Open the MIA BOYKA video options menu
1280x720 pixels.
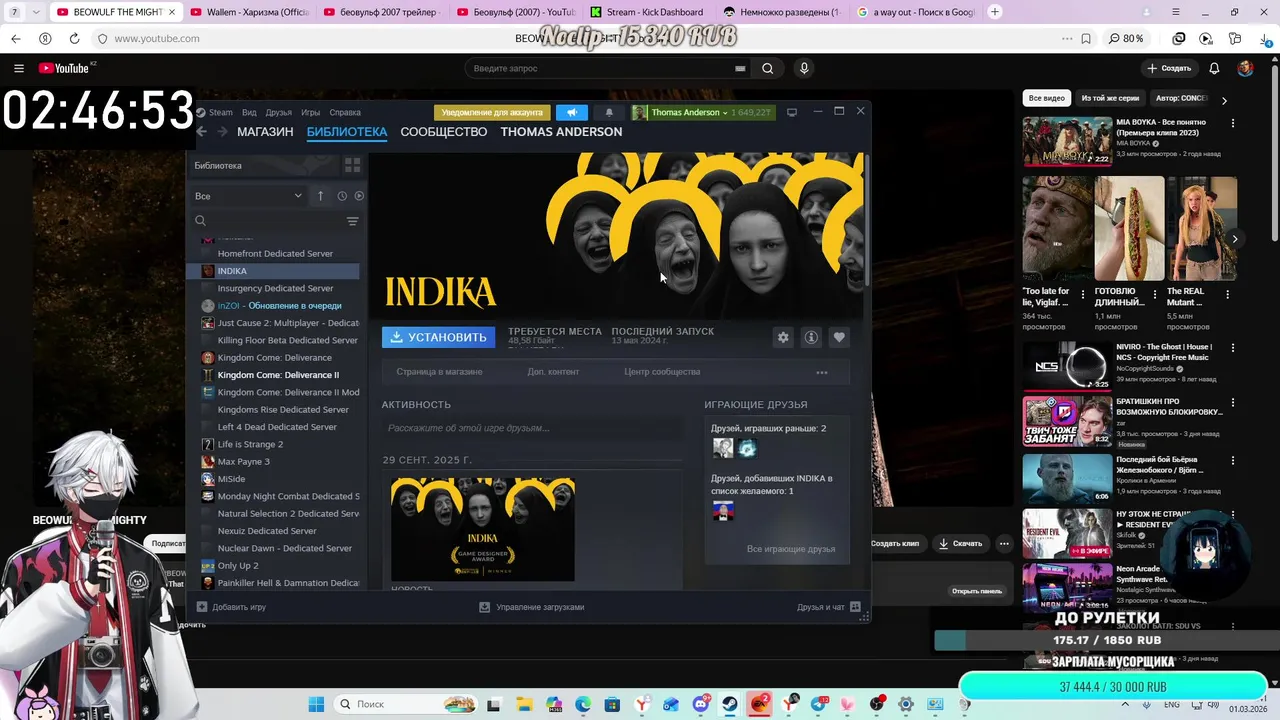[x=1232, y=123]
